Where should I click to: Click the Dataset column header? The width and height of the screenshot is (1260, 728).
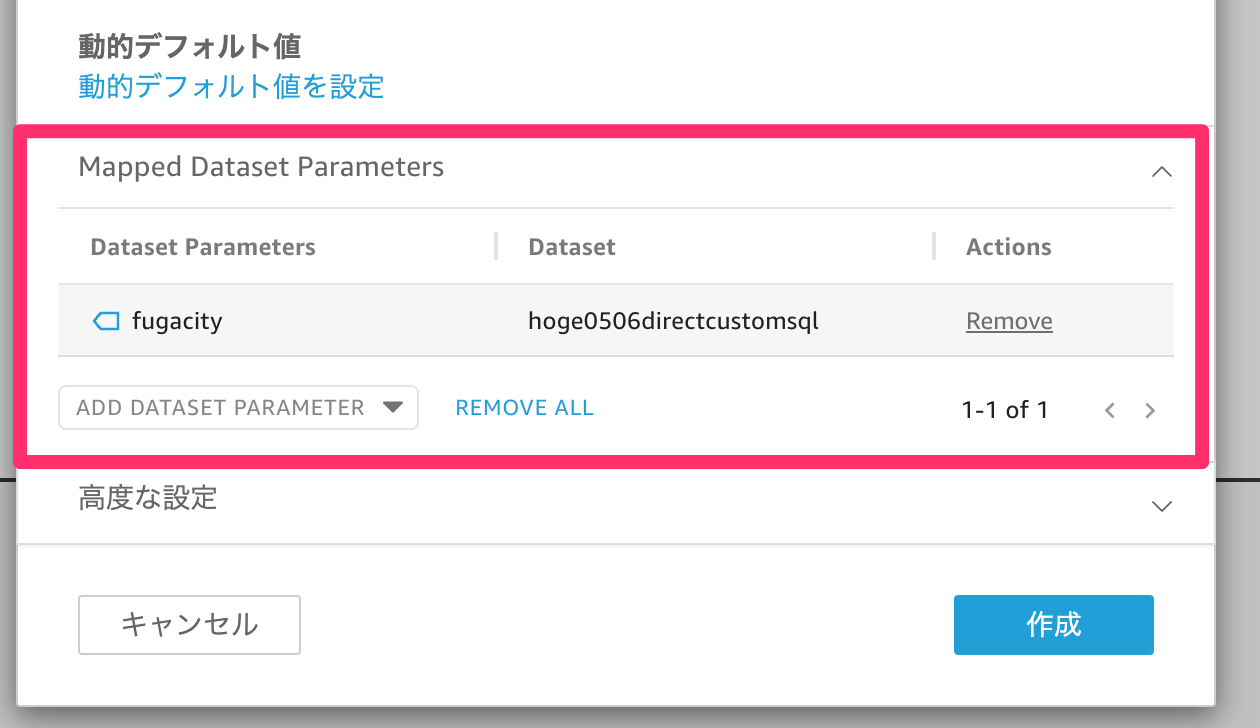[571, 246]
